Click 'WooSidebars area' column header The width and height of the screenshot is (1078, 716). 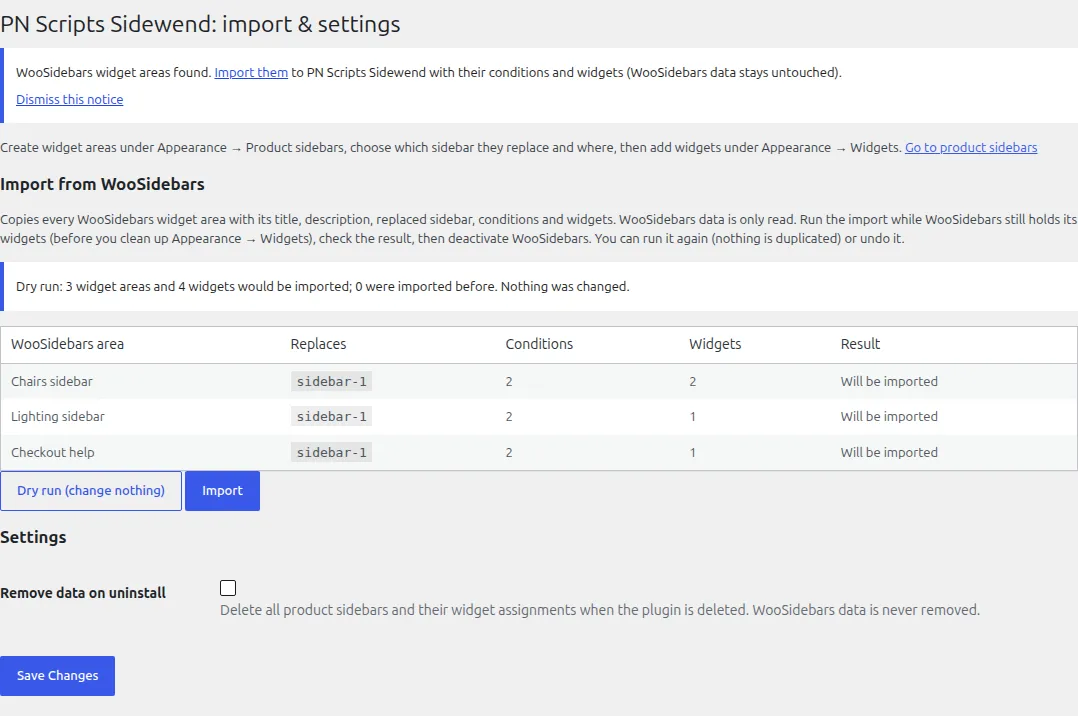[67, 344]
